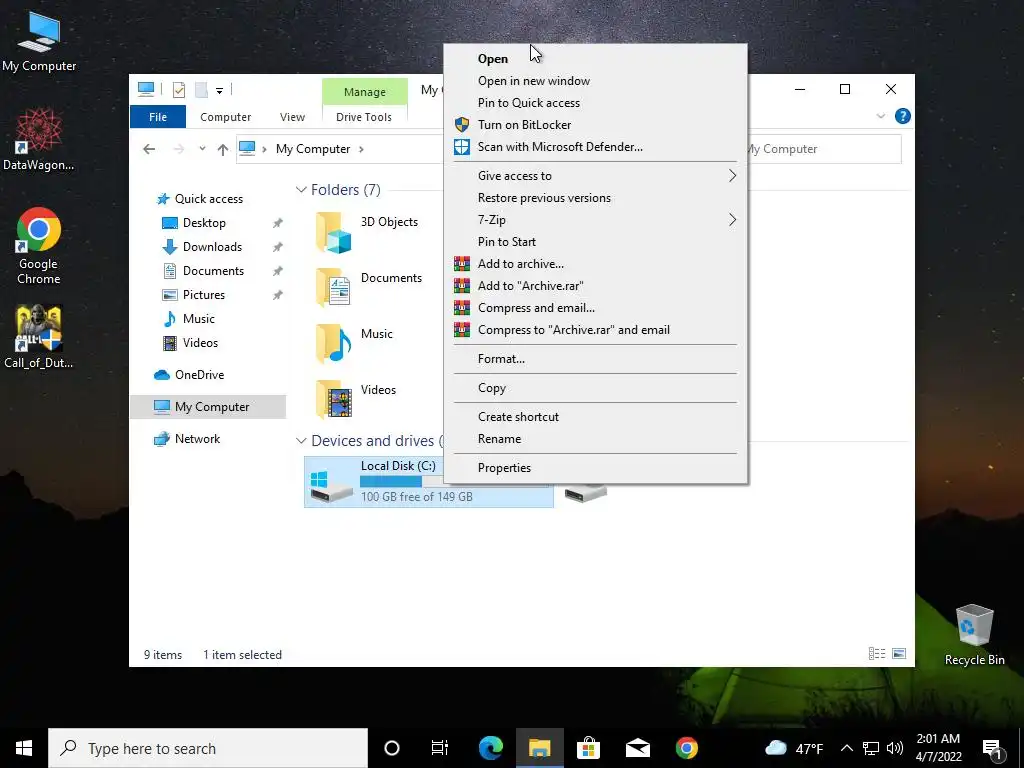Go up one level with the up arrow
This screenshot has height=768, width=1024.
tap(223, 150)
